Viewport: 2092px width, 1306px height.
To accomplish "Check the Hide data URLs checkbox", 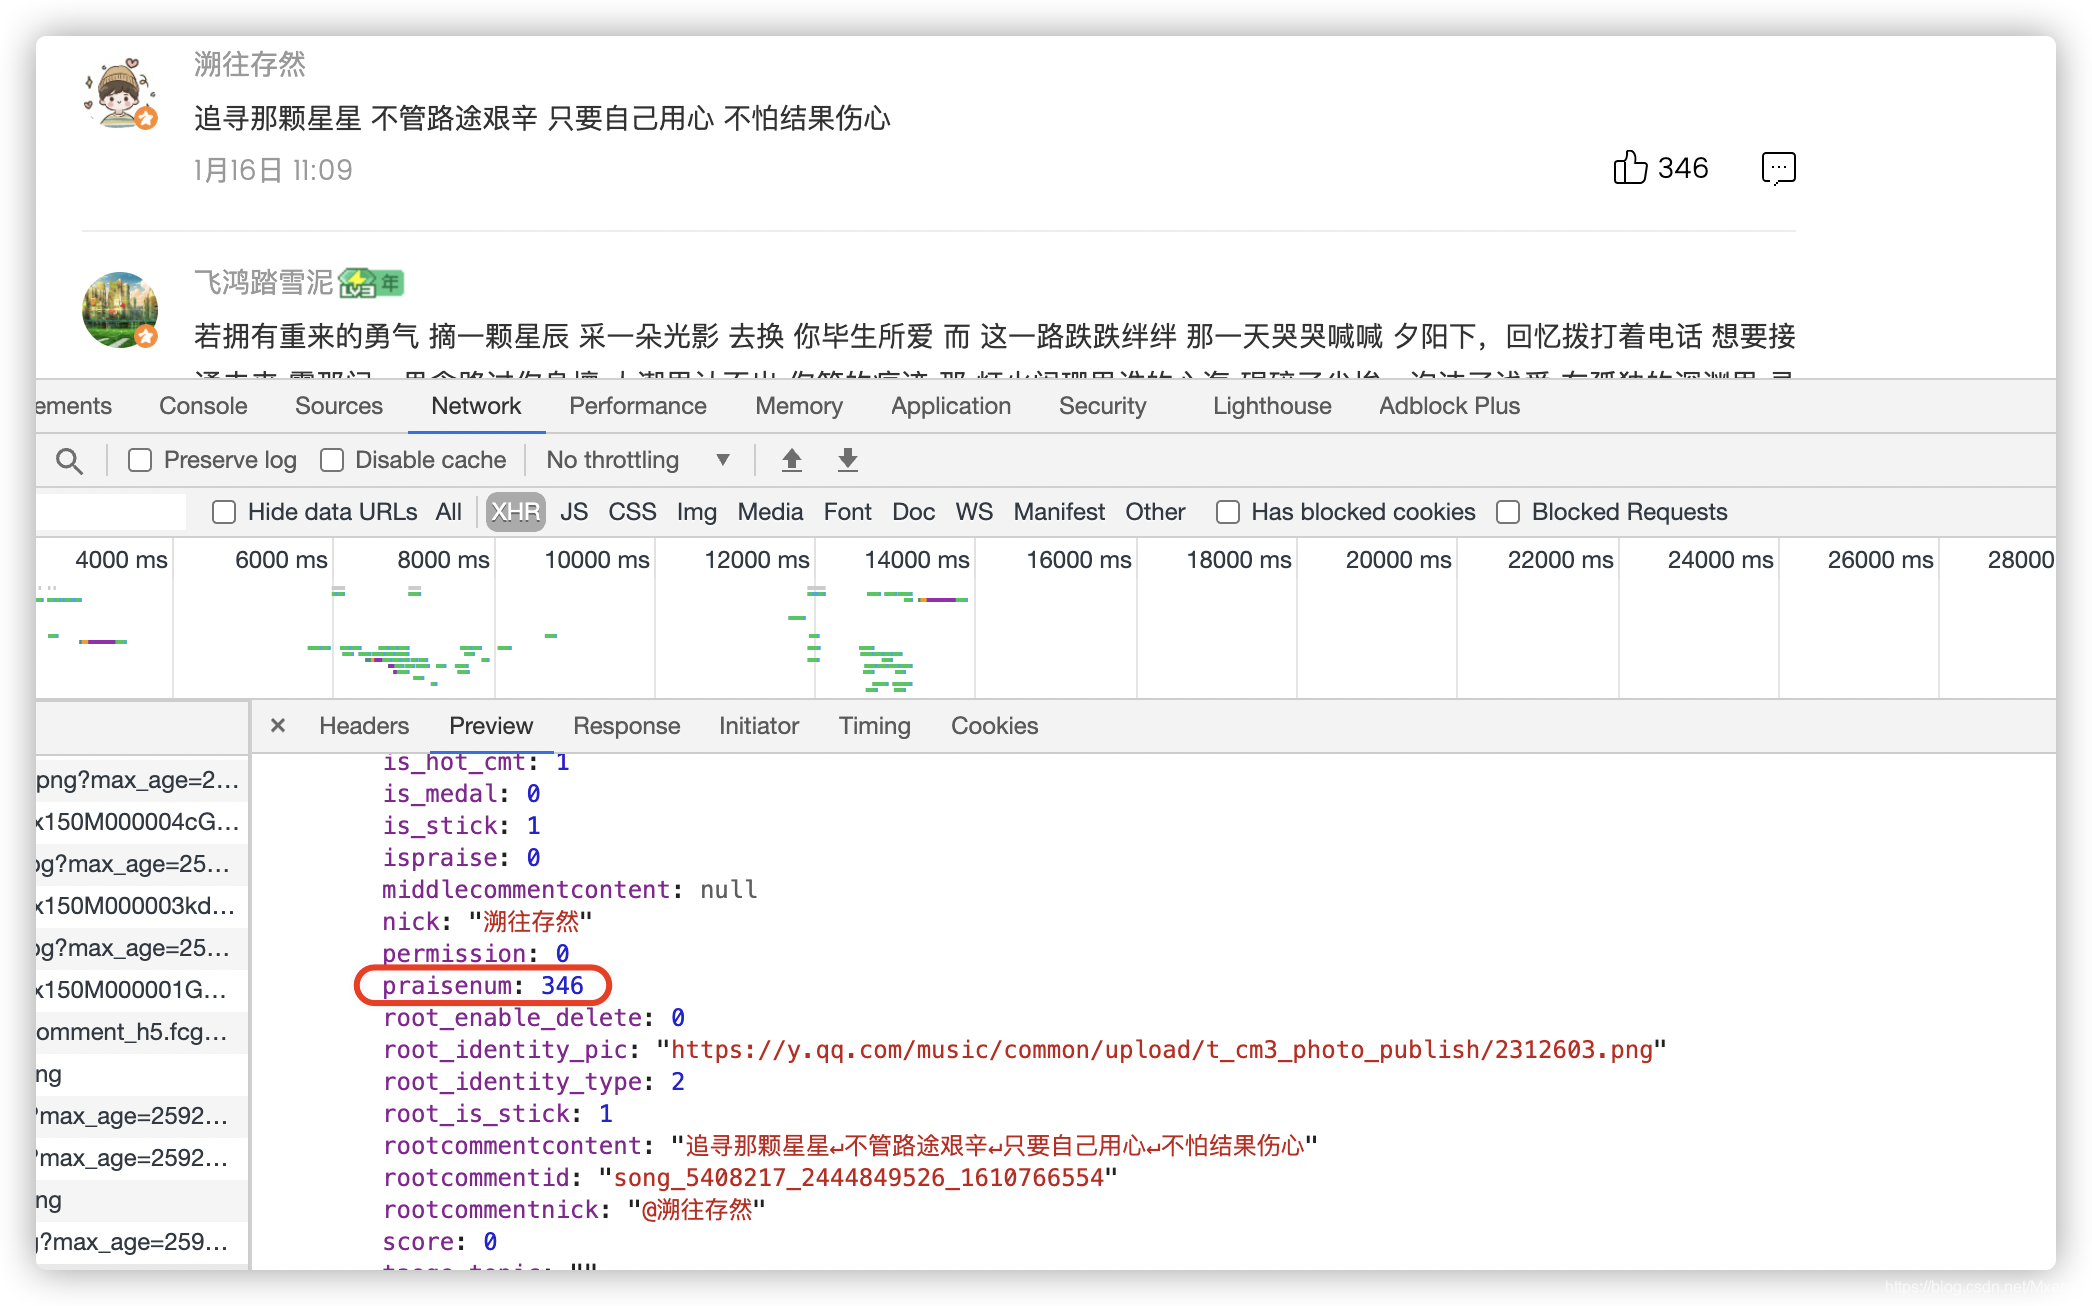I will click(x=224, y=512).
